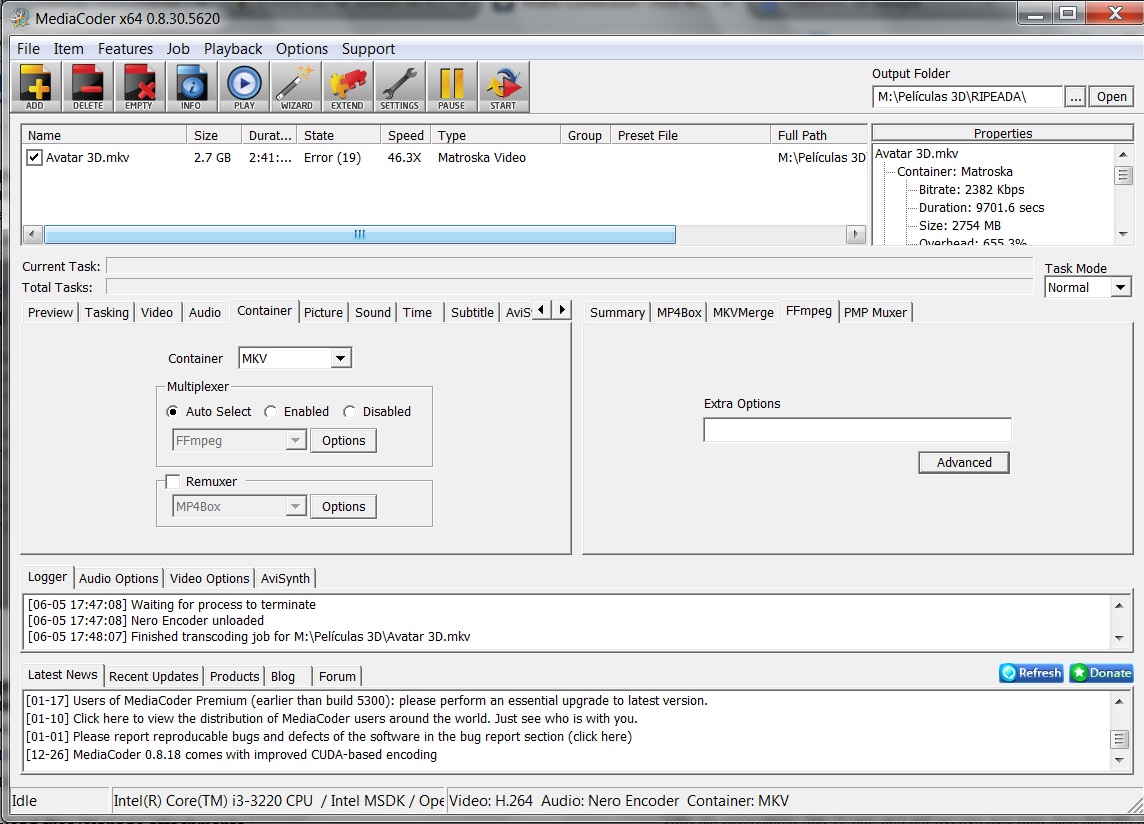This screenshot has height=824, width=1144.
Task: Click the Advanced button
Action: pos(964,463)
